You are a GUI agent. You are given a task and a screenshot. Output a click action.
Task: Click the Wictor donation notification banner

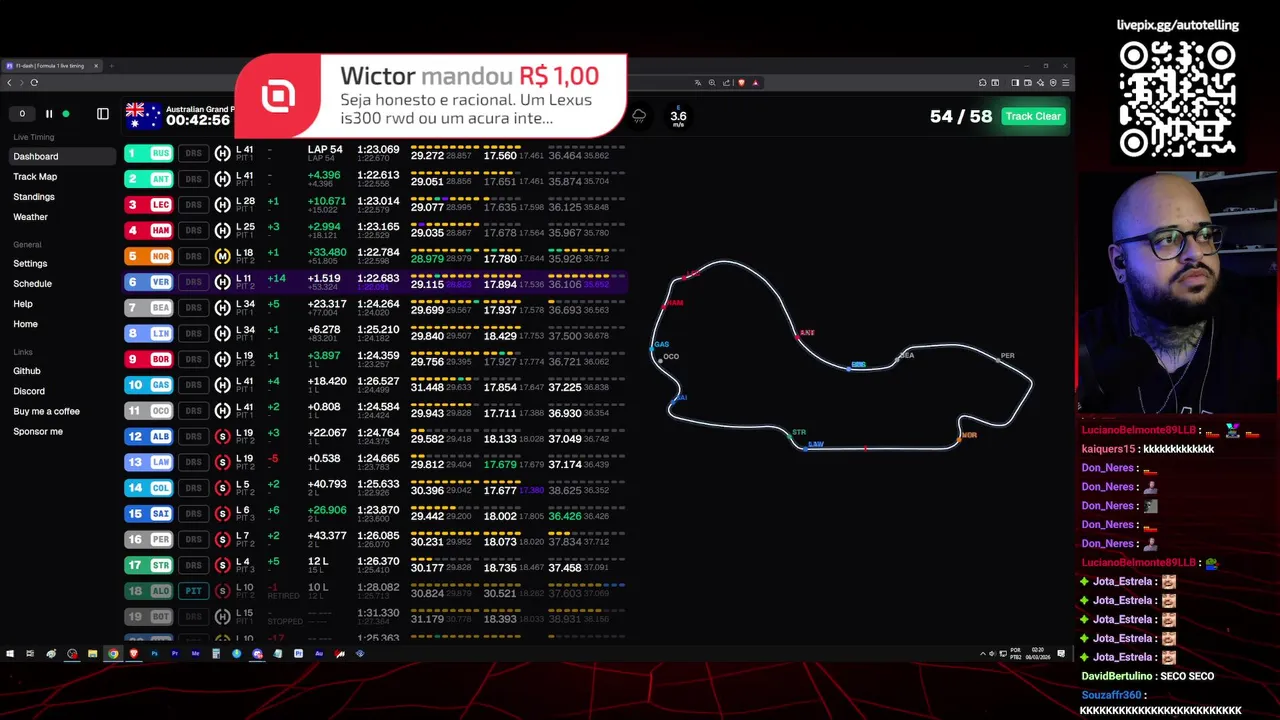[431, 96]
